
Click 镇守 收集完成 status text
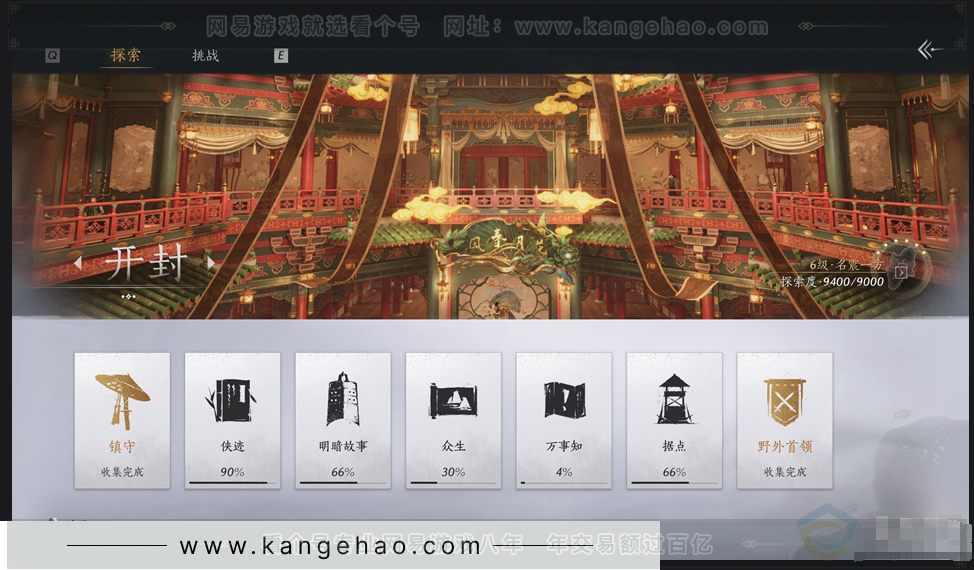tap(122, 472)
